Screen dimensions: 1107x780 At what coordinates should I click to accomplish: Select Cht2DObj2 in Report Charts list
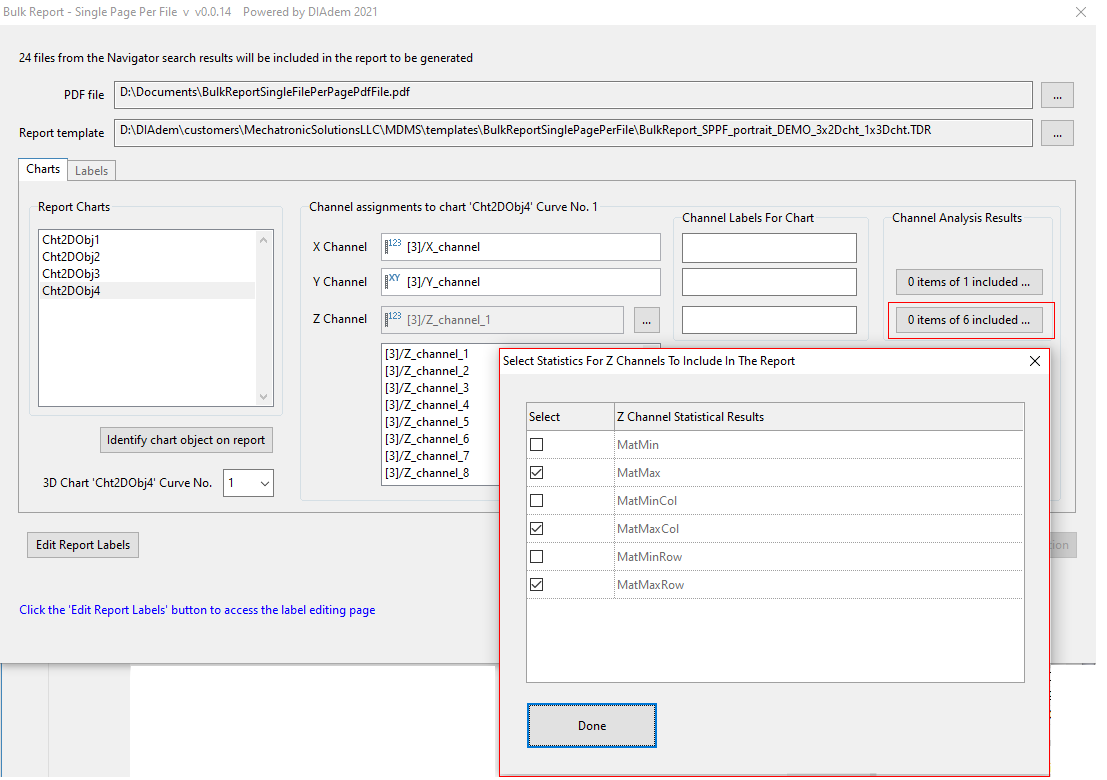click(71, 257)
